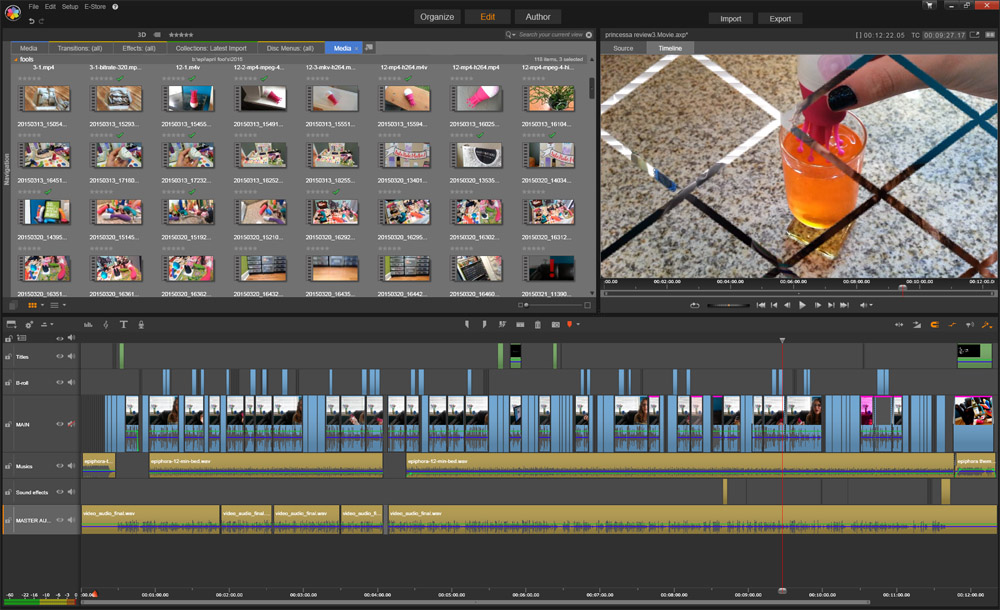Open the Disc Menus: (all) tab
Screen dimensions: 1000x610
point(290,48)
